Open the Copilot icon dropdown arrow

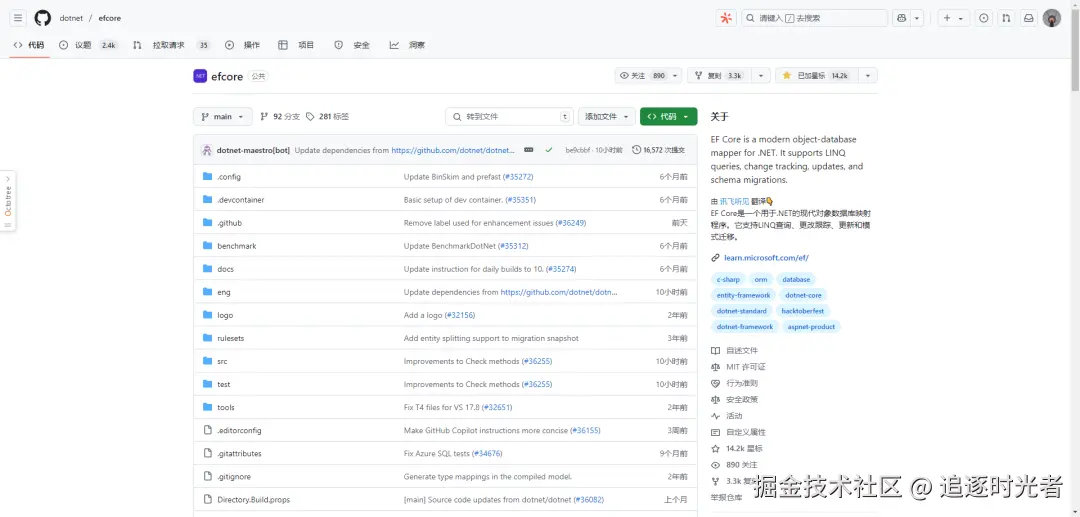tap(917, 18)
